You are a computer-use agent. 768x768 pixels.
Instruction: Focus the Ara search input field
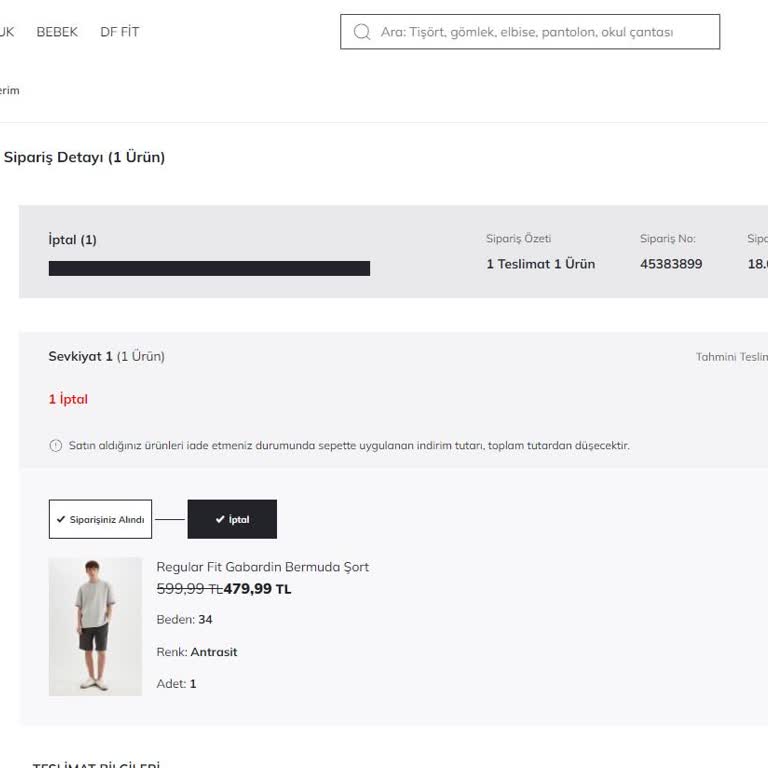click(540, 32)
